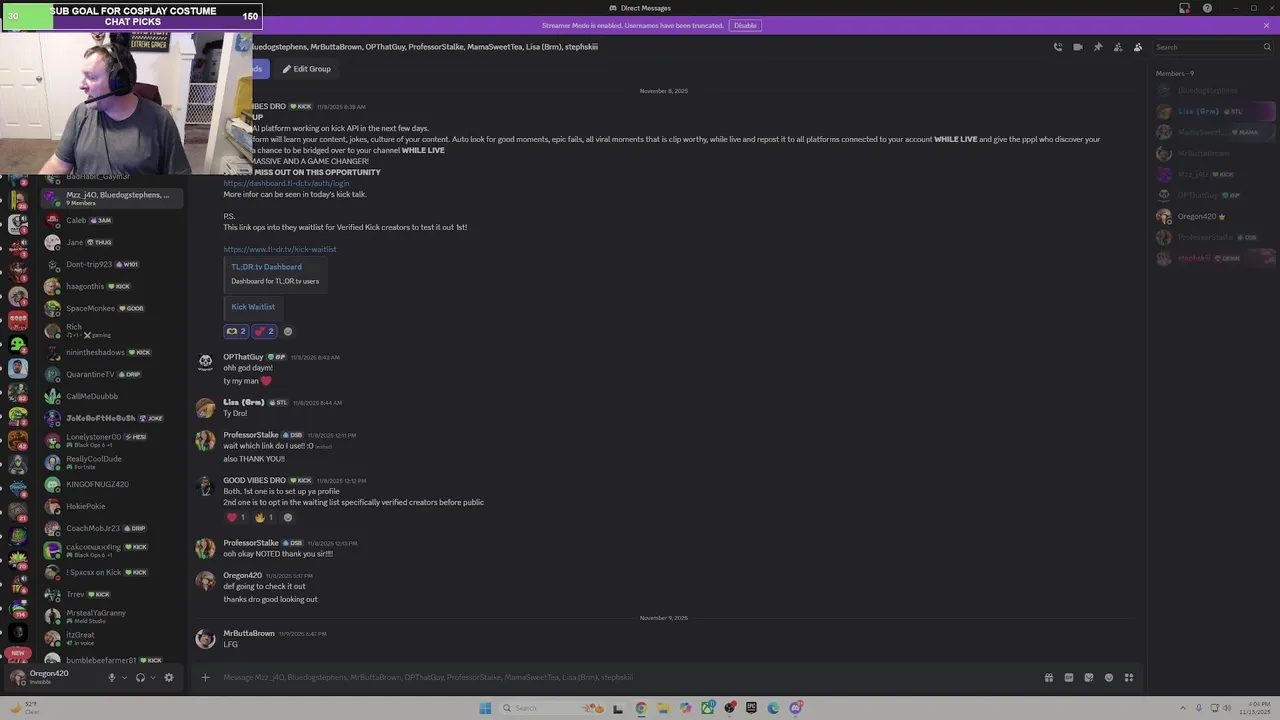Open the KINGOFNUGZ420 direct message

pos(111,484)
